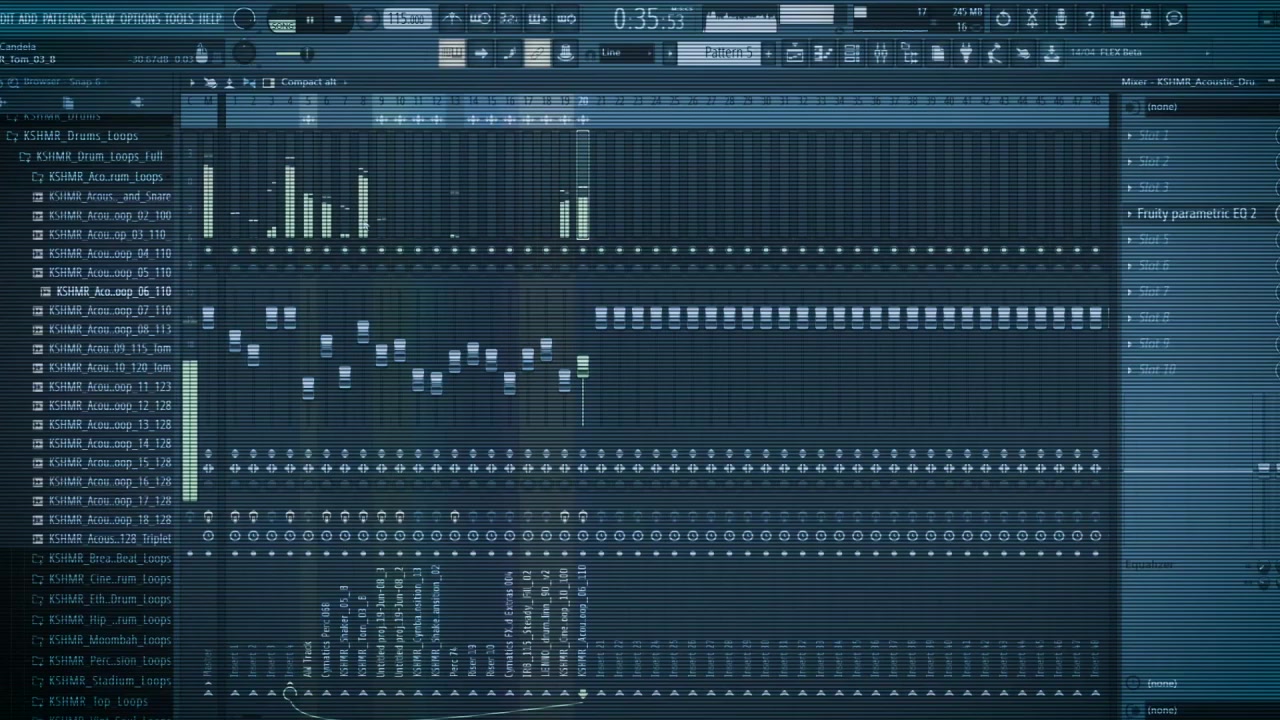1280x720 pixels.
Task: Open the TOOLS menu
Action: click(x=179, y=19)
